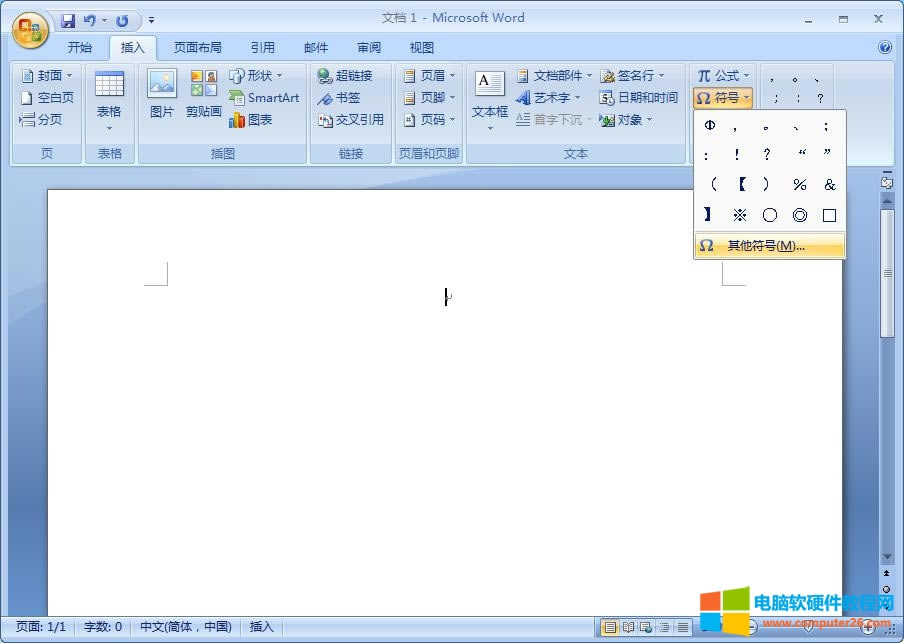
Task: Toggle ruler icon above vertical scrollbar
Action: tap(886, 182)
